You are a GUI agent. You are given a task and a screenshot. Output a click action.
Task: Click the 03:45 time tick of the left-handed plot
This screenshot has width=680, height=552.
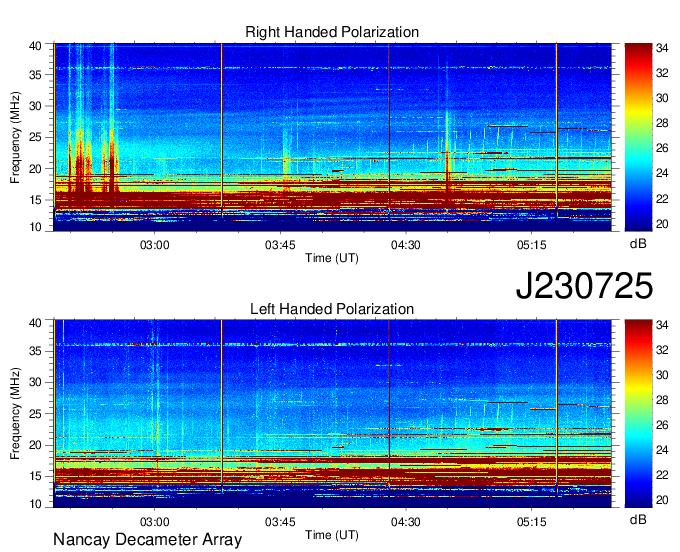pos(280,522)
